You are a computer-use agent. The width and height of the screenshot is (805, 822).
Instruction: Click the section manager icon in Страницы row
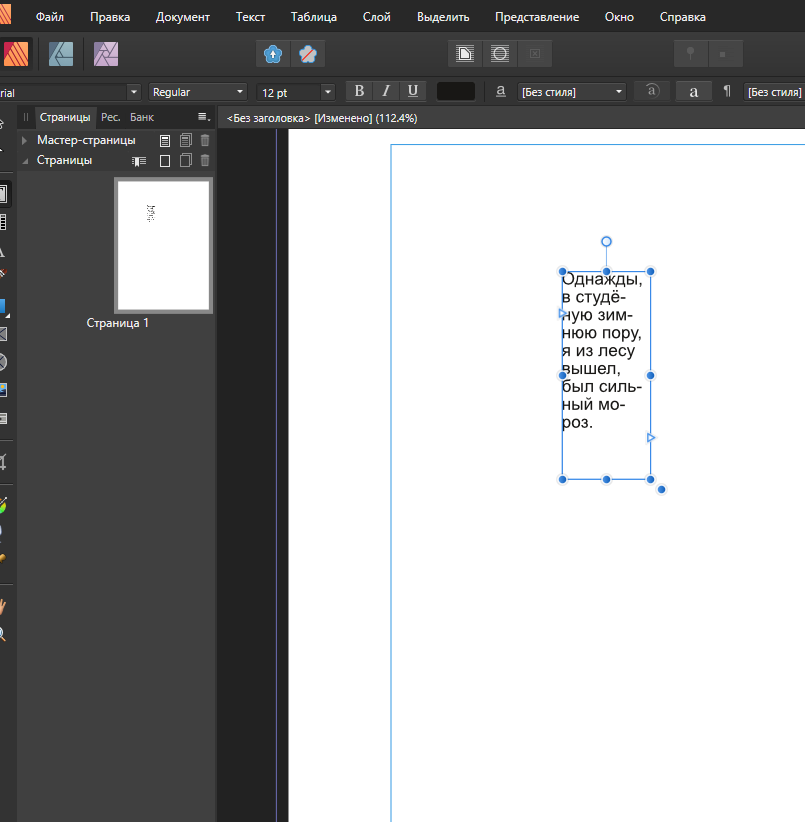coord(140,161)
